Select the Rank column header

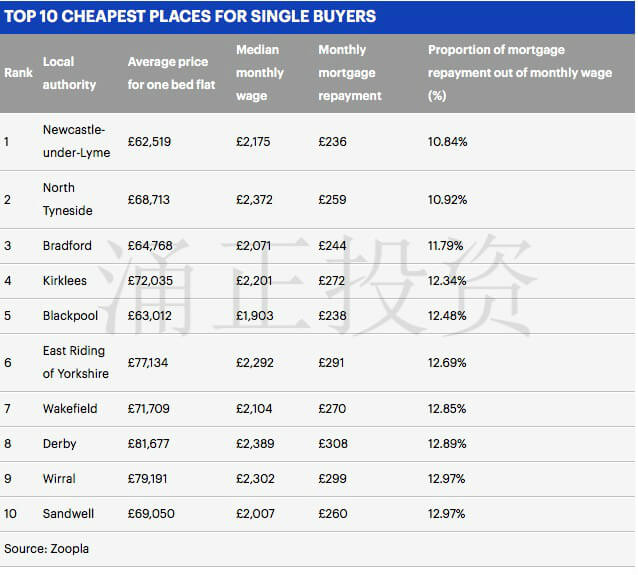pos(18,73)
